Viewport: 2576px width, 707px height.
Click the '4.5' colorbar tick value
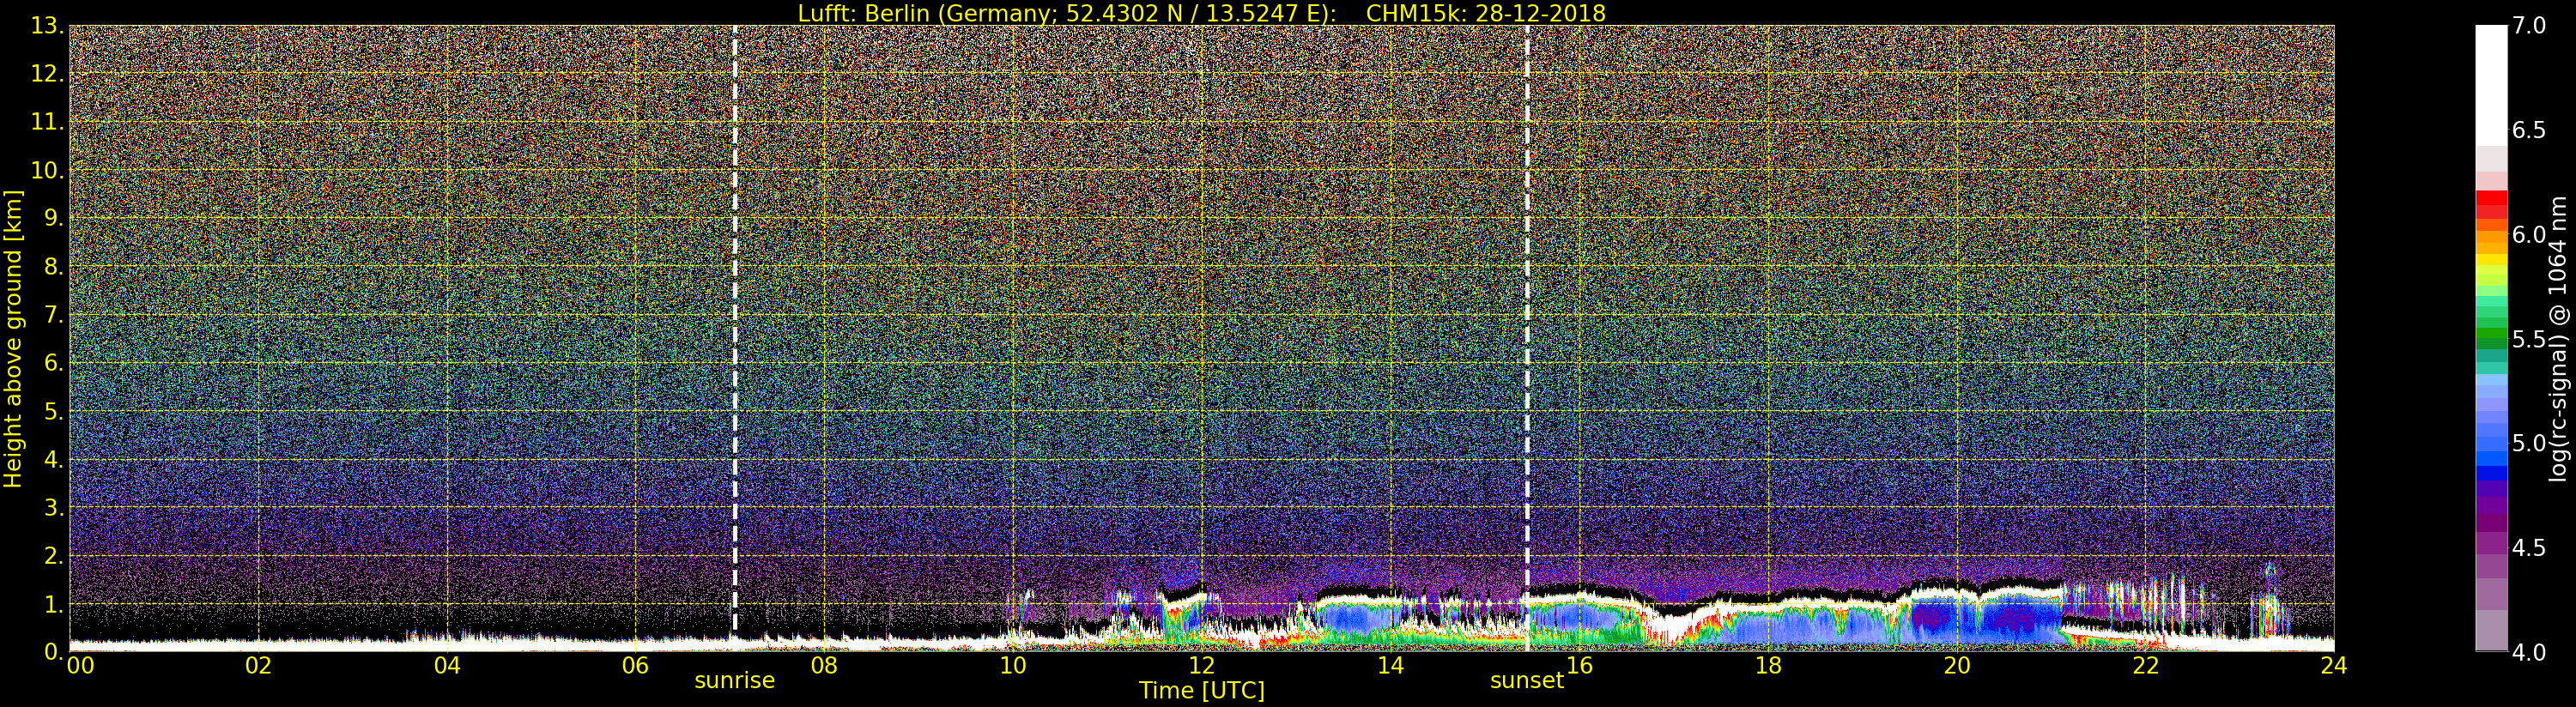(2529, 548)
